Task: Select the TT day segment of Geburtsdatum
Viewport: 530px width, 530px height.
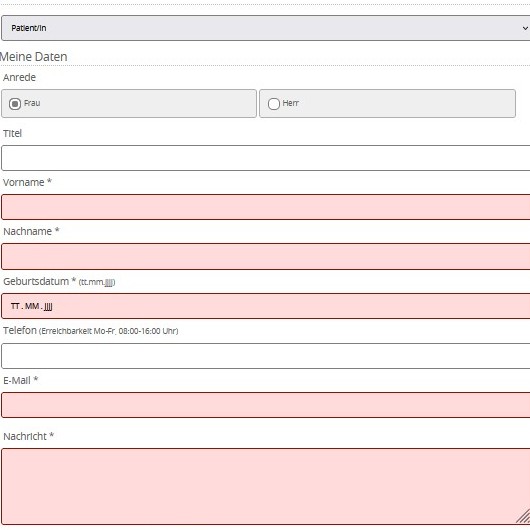Action: coord(15,306)
